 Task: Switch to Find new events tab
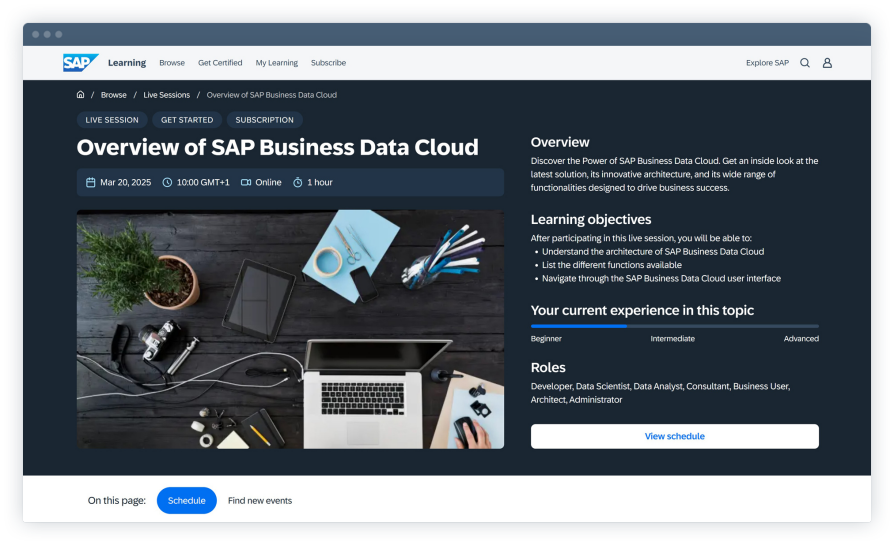tap(260, 500)
